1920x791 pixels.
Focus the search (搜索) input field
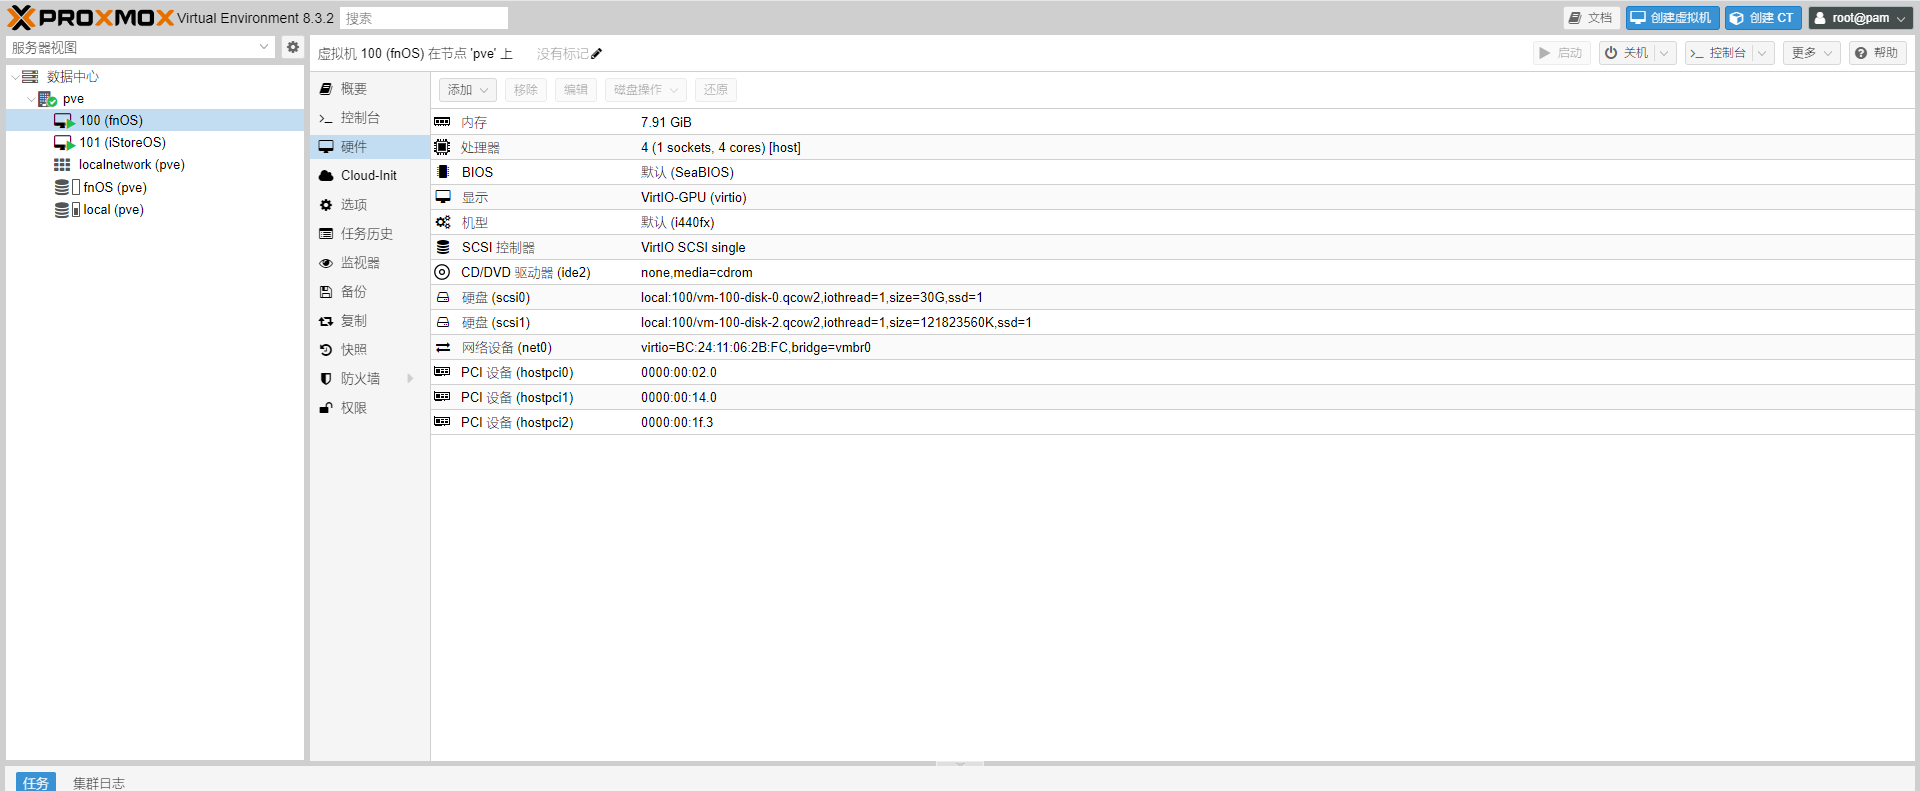[424, 18]
